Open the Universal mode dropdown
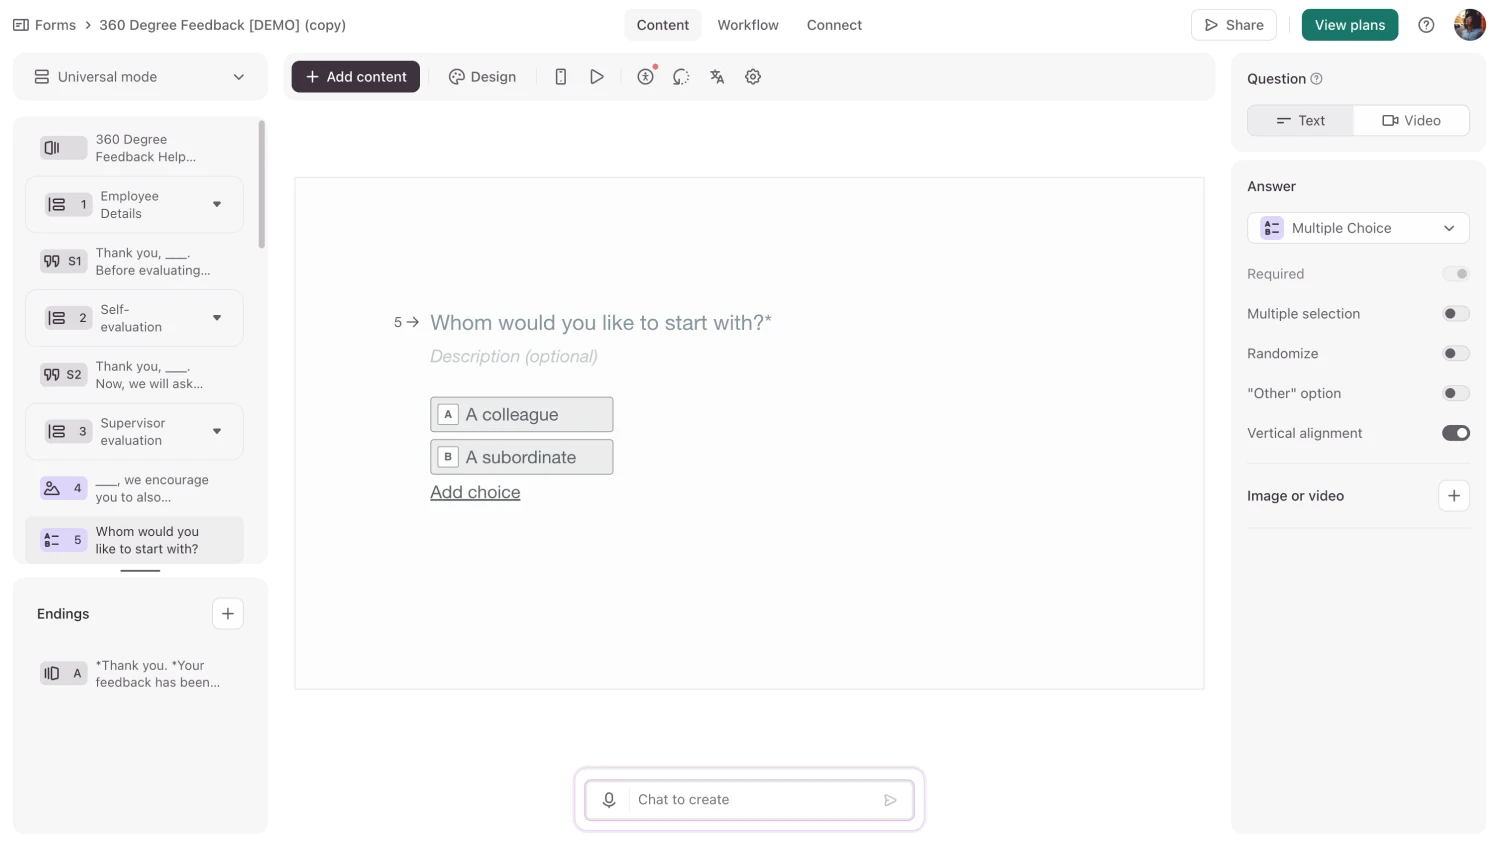The height and width of the screenshot is (846, 1500). [x=139, y=76]
